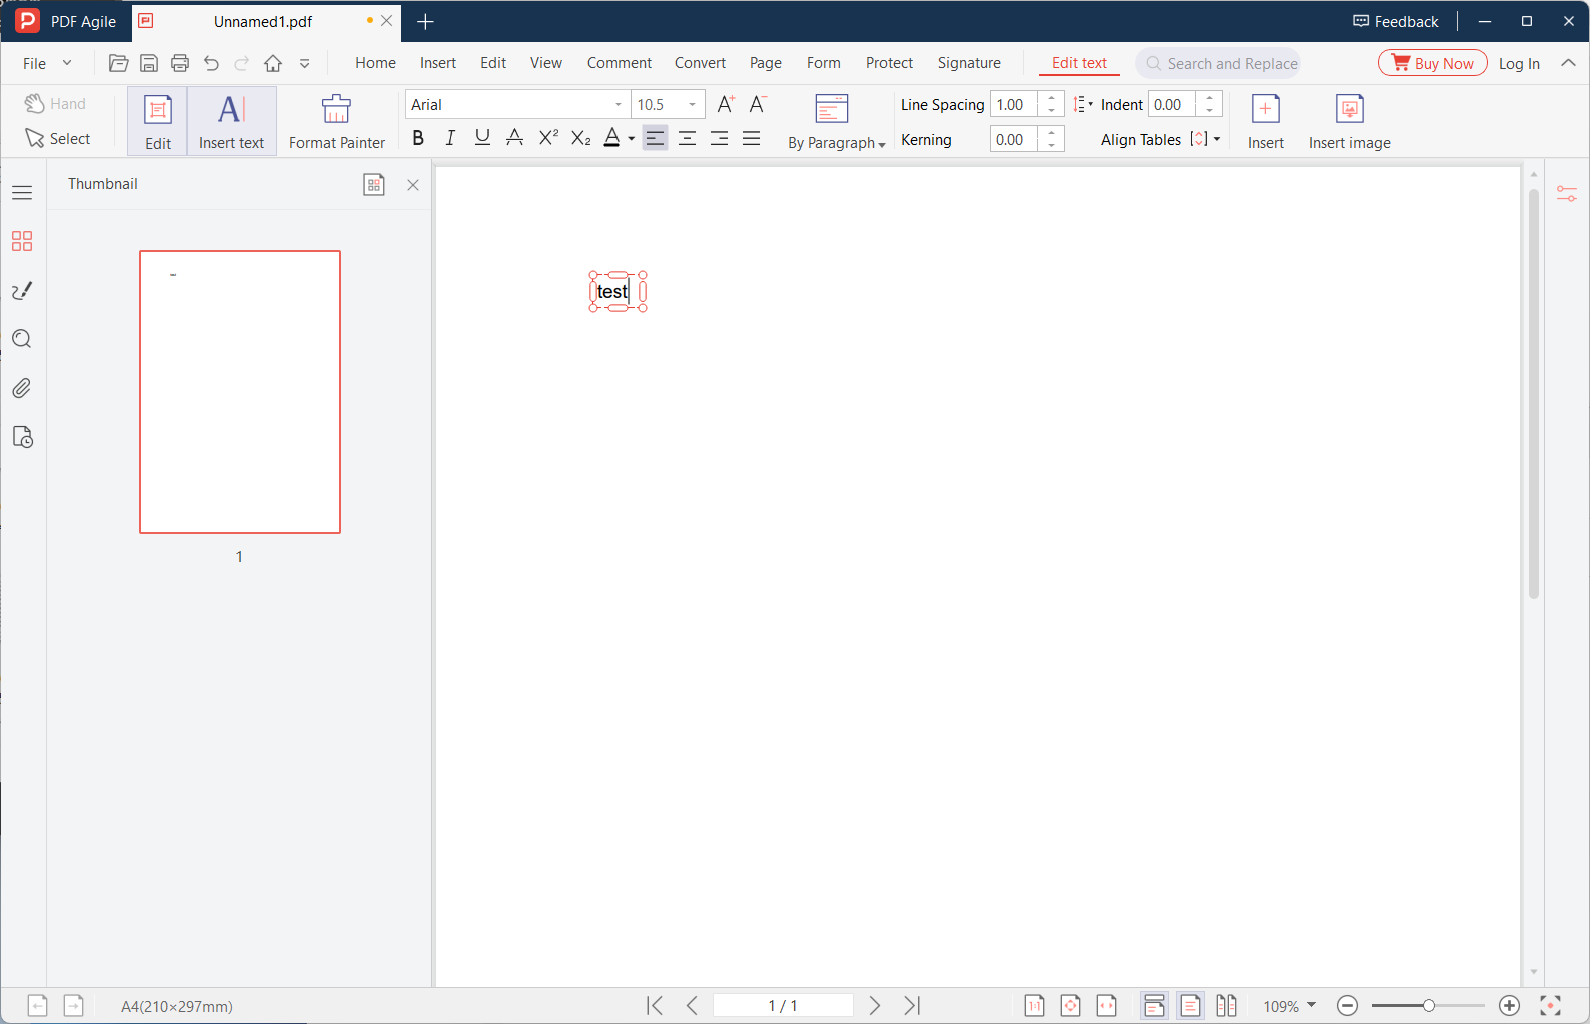Switch to the Protect tab
Screen dimensions: 1590x1024
click(x=889, y=63)
